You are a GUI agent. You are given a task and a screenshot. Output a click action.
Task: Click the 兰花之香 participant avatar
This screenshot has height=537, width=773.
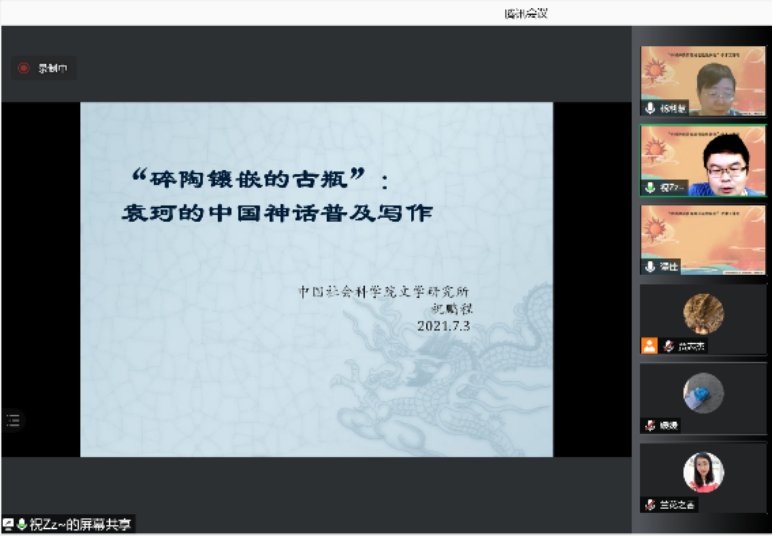click(x=703, y=472)
